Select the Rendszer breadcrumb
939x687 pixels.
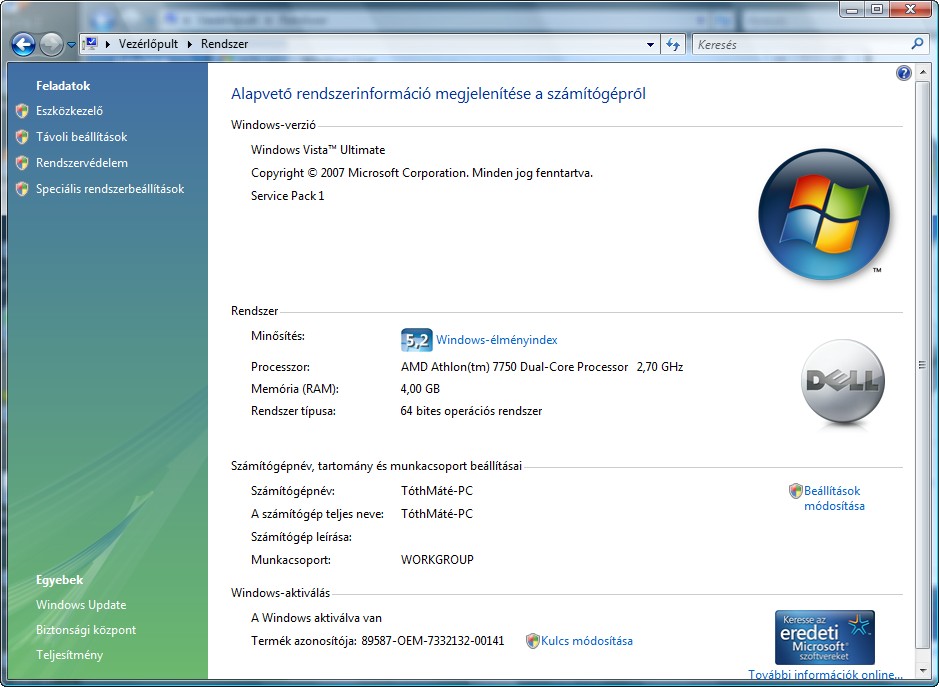[225, 44]
